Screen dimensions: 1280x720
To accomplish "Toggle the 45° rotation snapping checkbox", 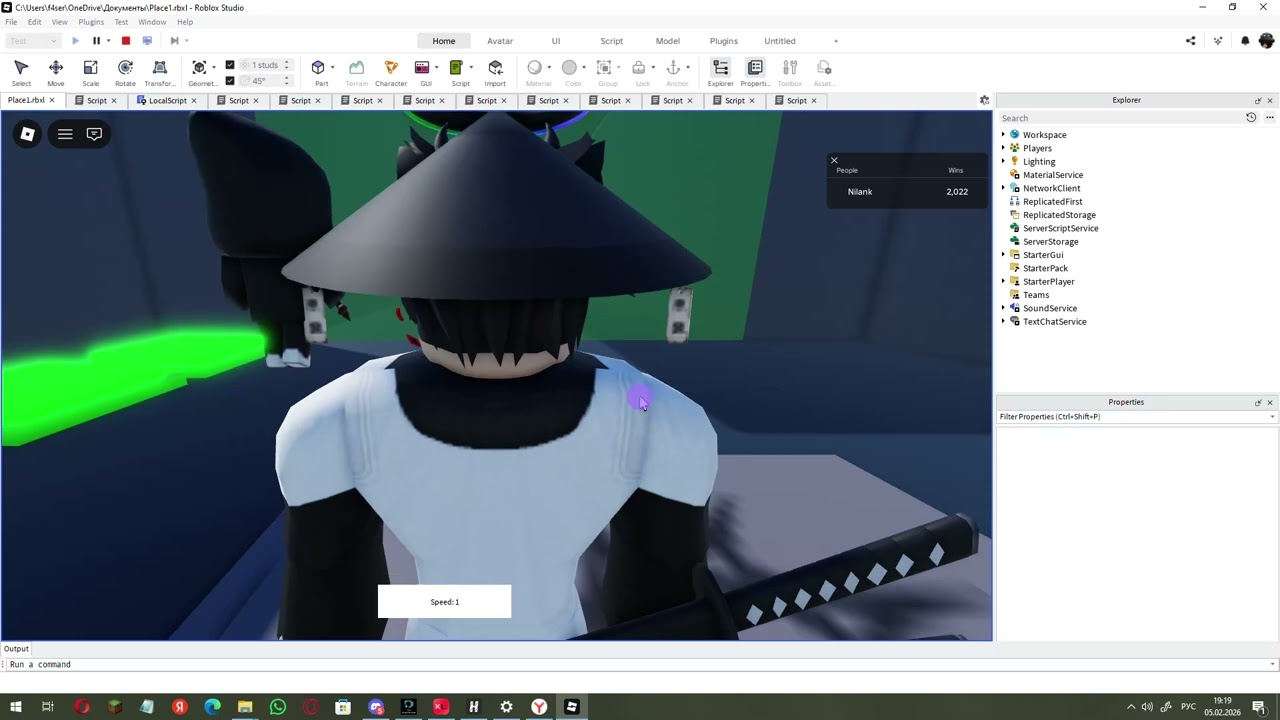I will tap(230, 81).
